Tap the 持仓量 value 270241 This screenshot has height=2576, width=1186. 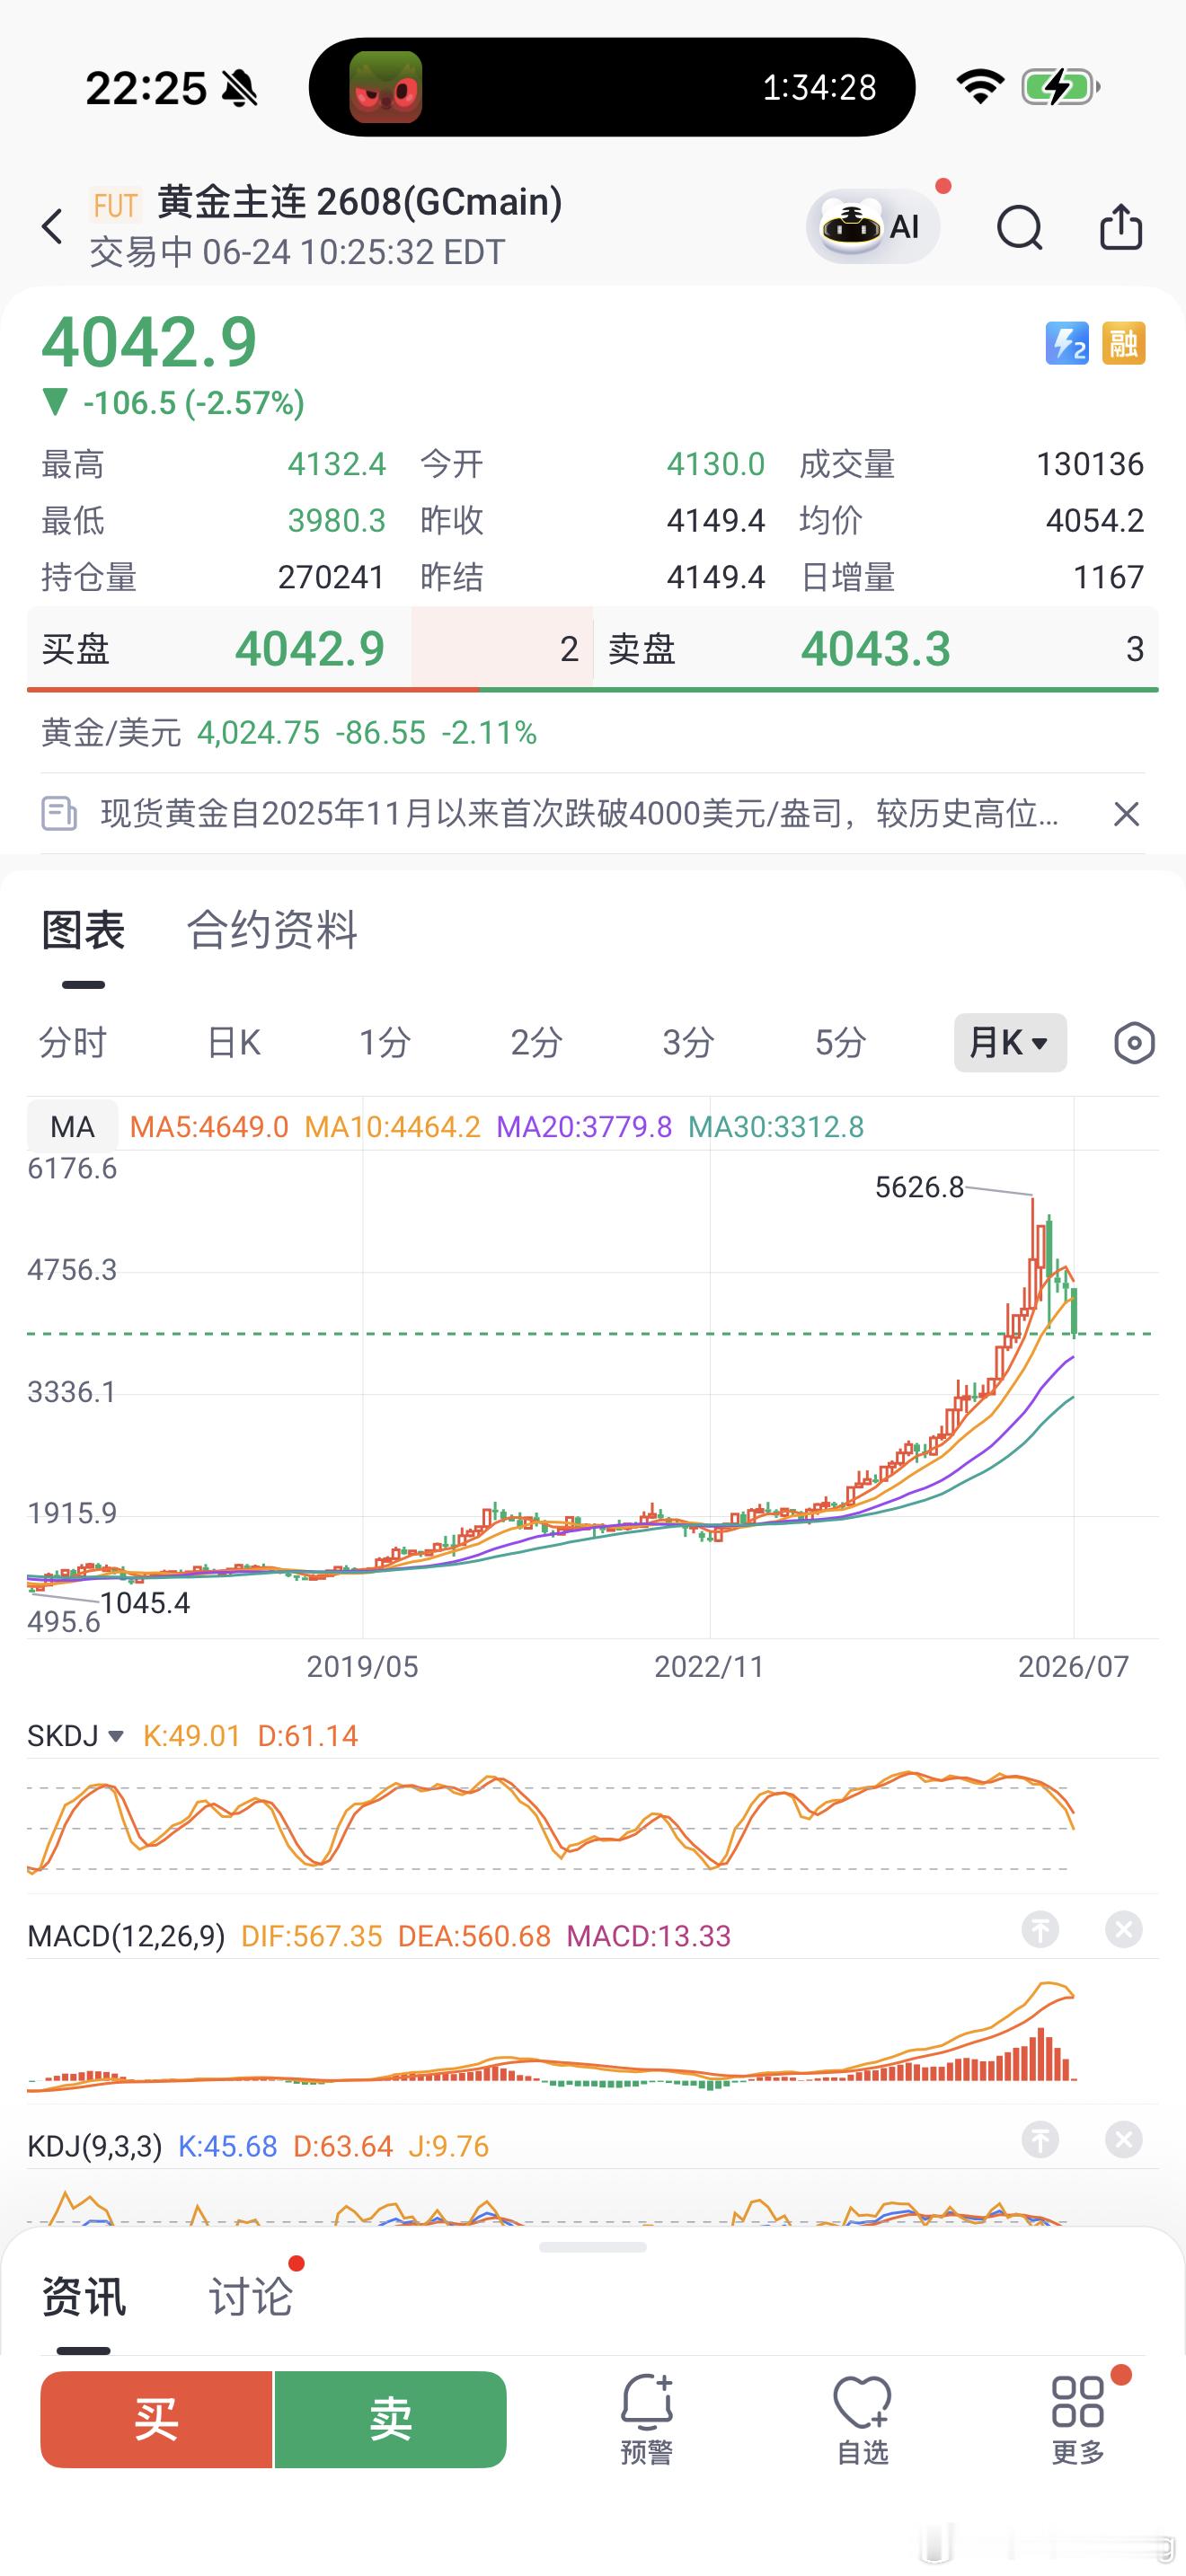click(331, 577)
